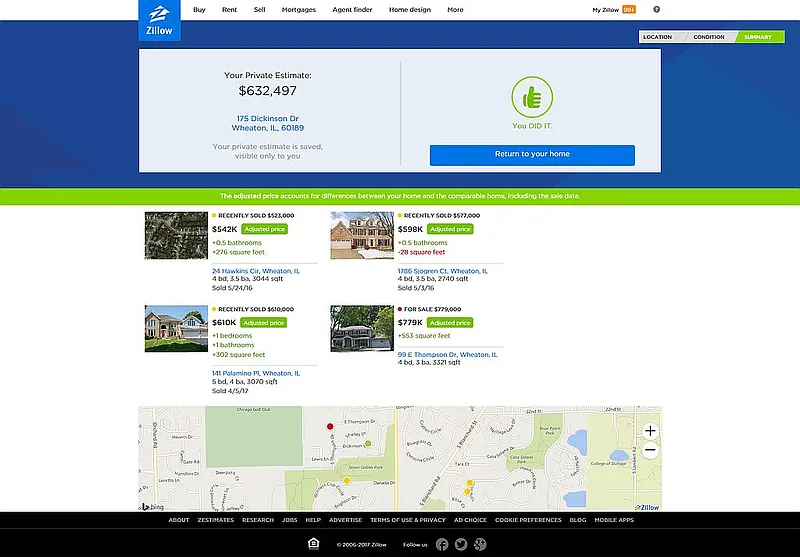Click Adjusted price badge next to $610K
The height and width of the screenshot is (557, 800).
point(263,322)
